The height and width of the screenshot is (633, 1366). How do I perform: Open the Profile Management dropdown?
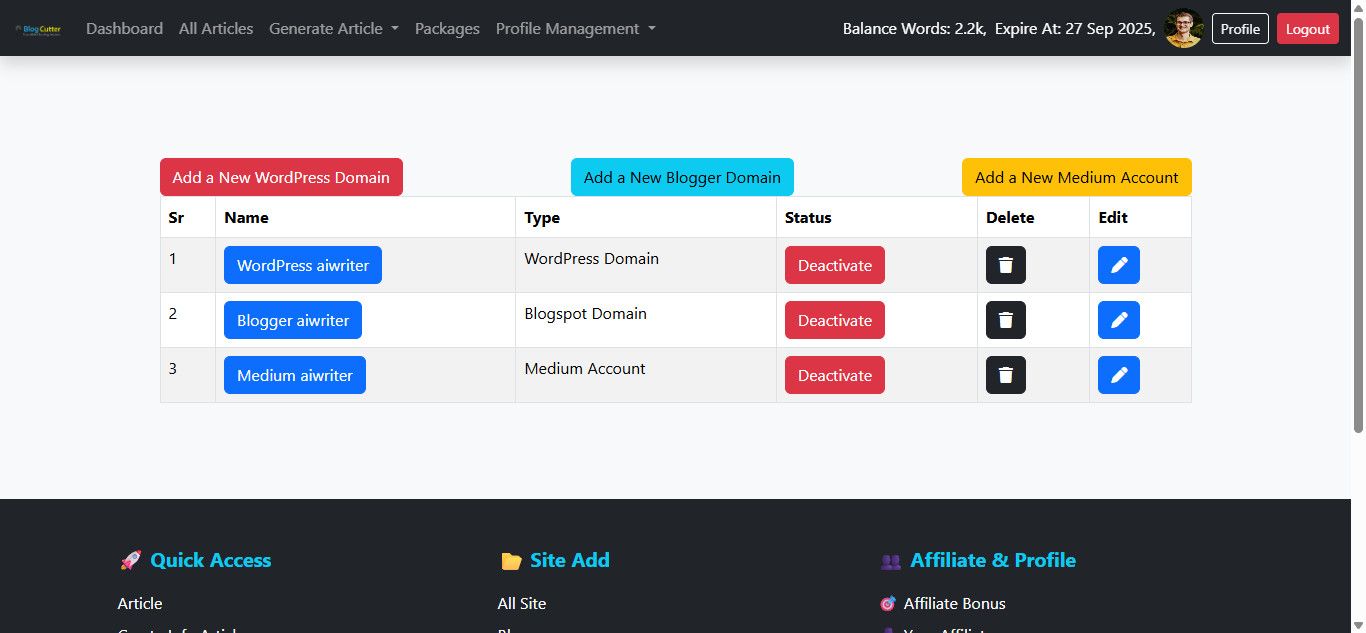[575, 29]
